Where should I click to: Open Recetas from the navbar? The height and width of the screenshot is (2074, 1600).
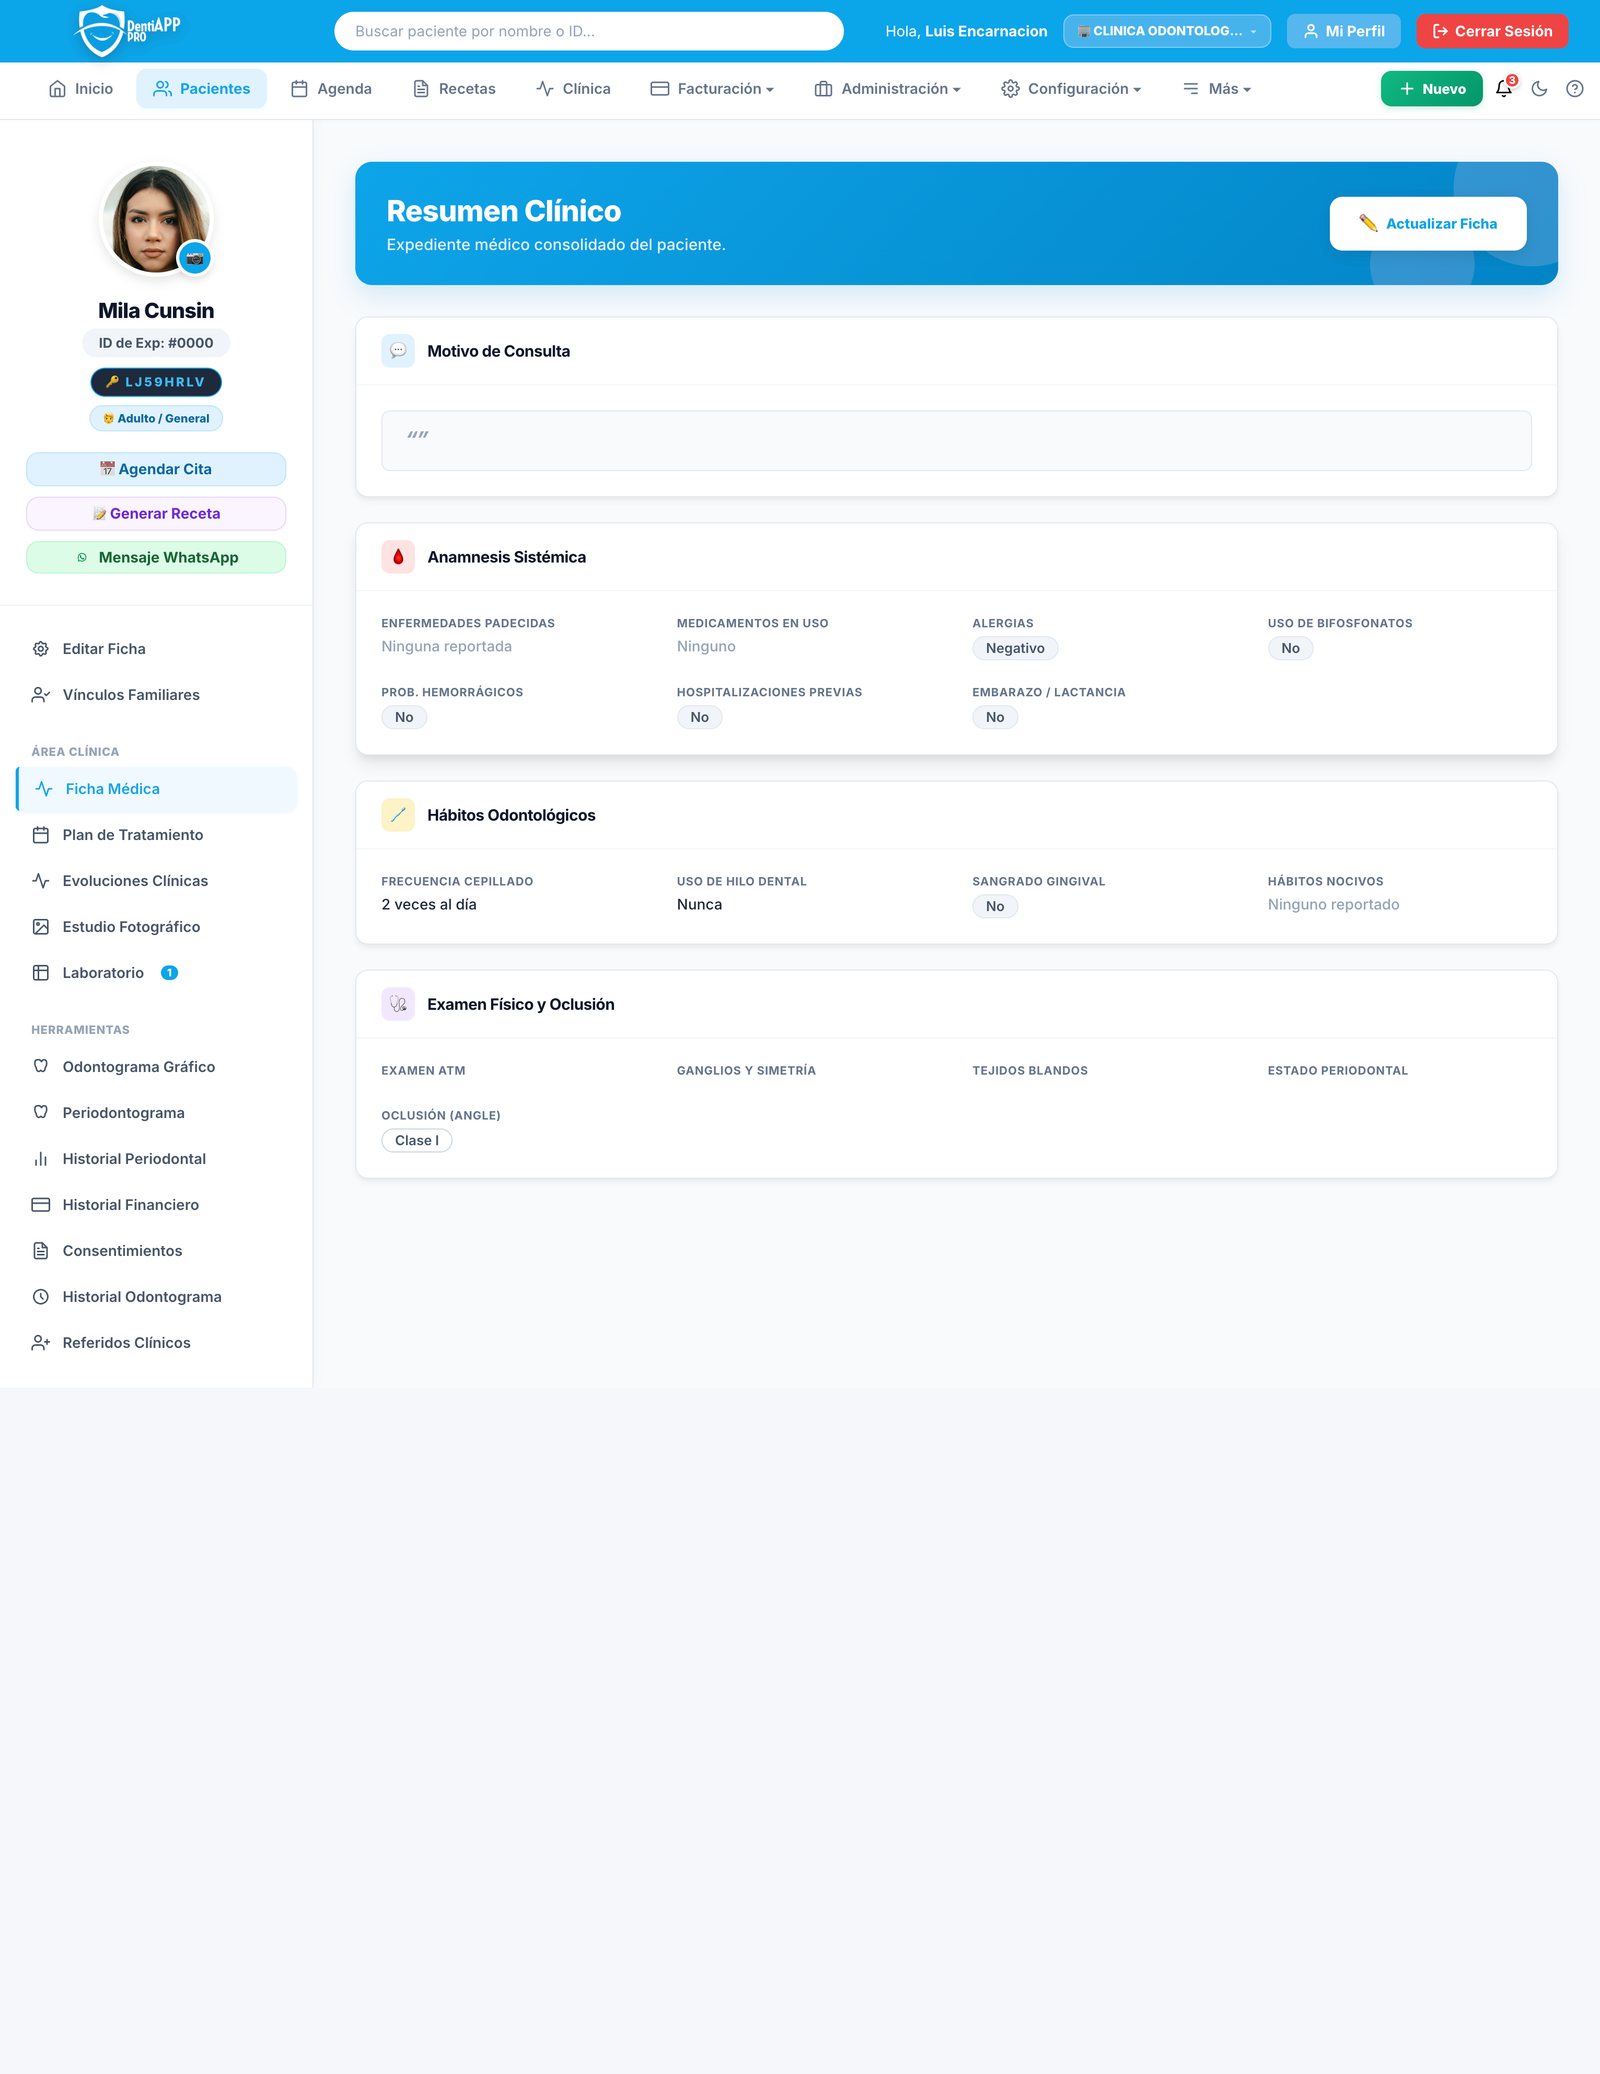click(454, 89)
